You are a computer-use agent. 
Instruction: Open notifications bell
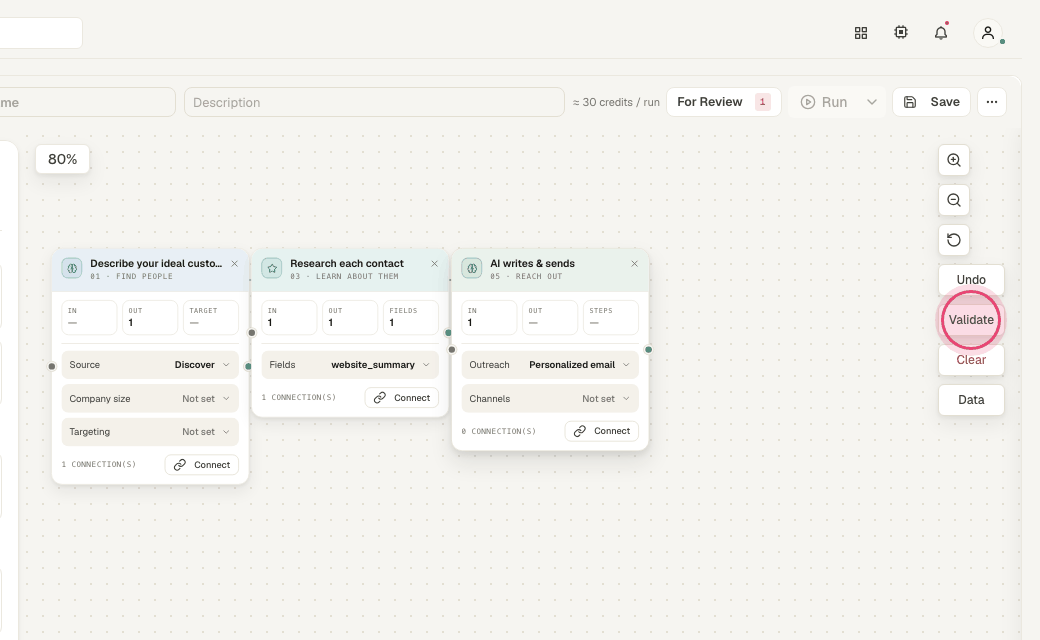click(941, 32)
